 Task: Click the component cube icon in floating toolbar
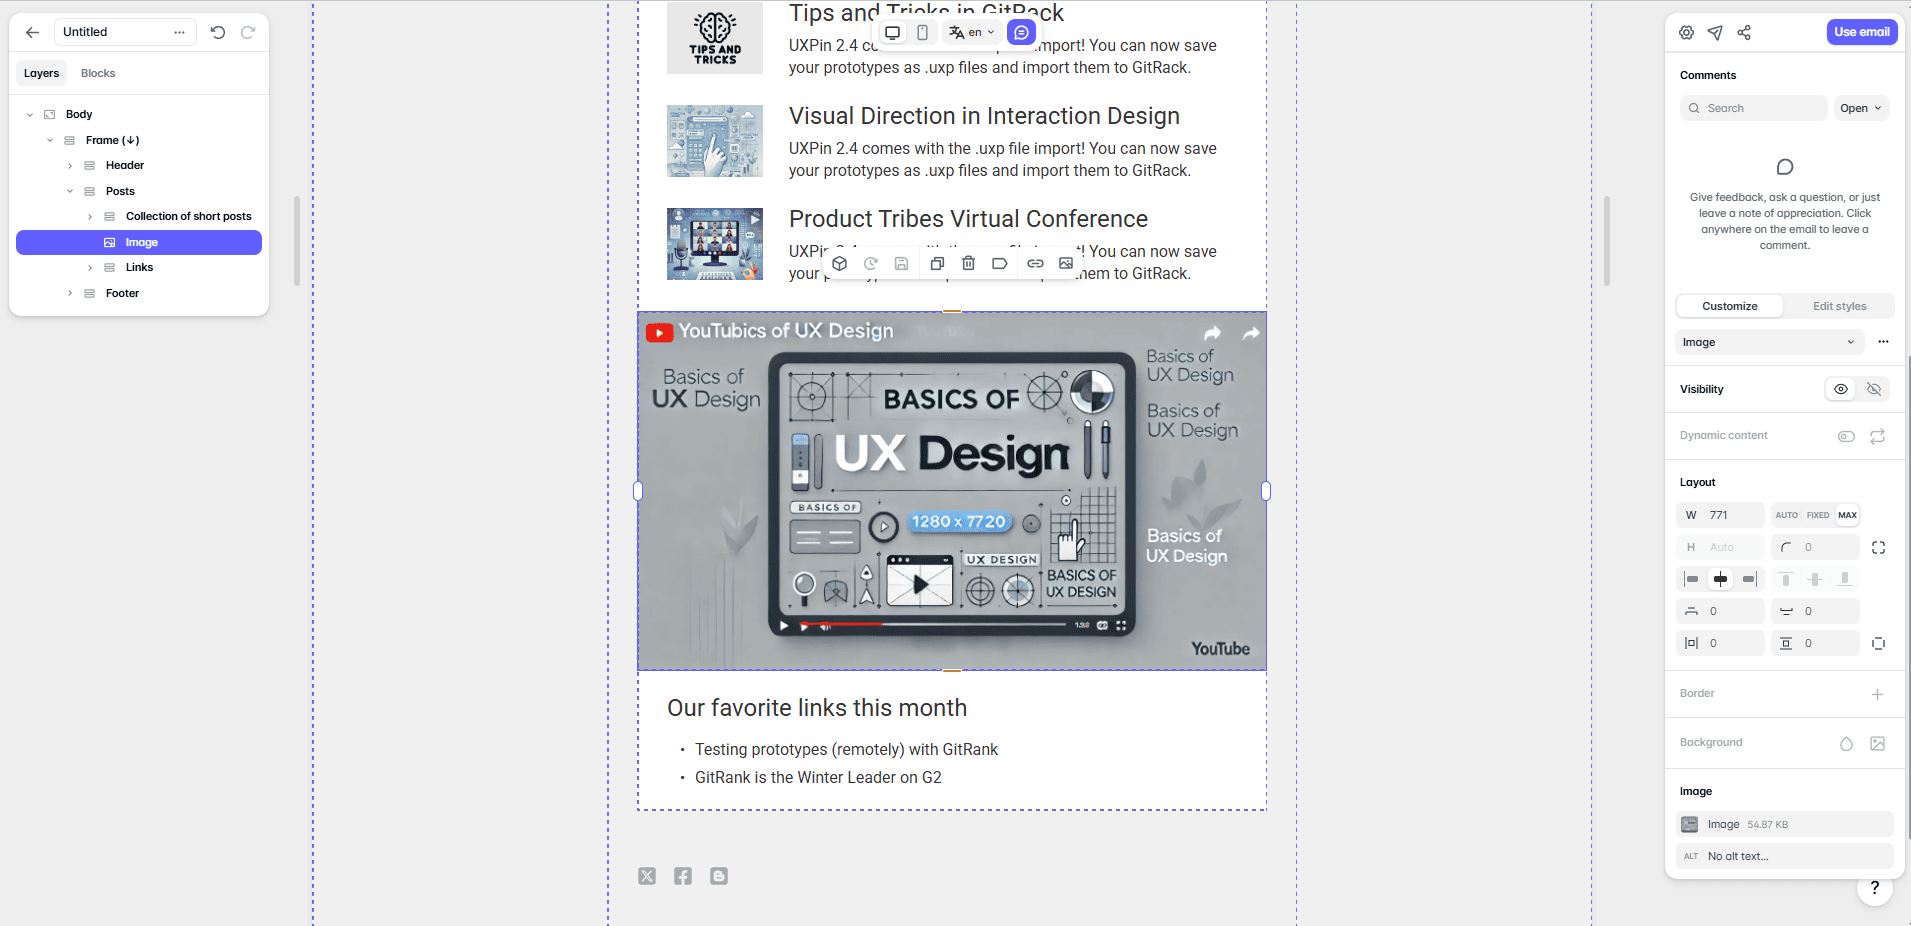[x=840, y=264]
